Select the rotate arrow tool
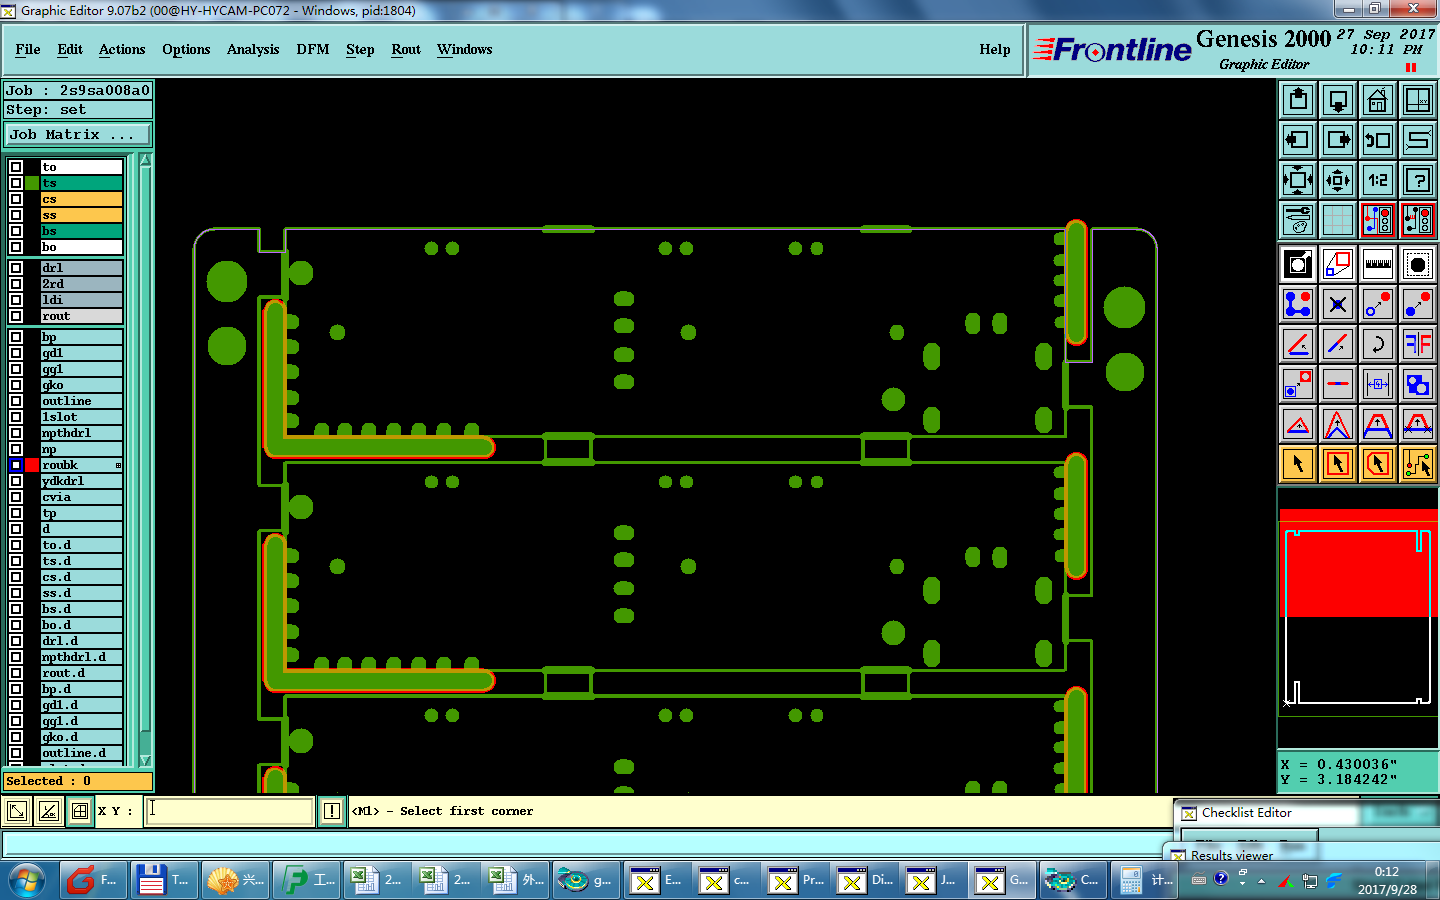Viewport: 1440px width, 900px height. point(1378,344)
